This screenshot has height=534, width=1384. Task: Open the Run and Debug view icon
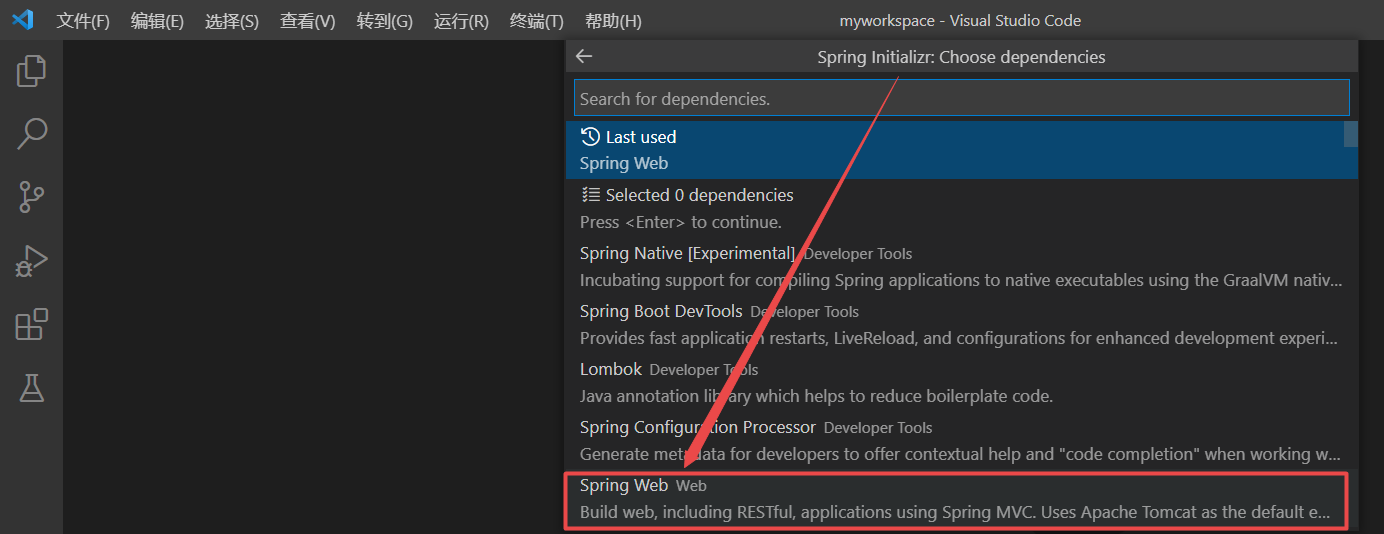point(31,260)
